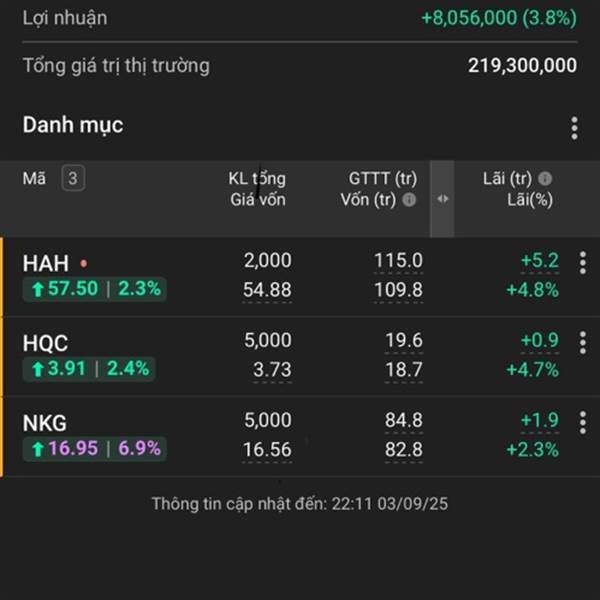Toggle HAH price badge 57.50 | 2.3%
The image size is (600, 600).
coord(95,289)
